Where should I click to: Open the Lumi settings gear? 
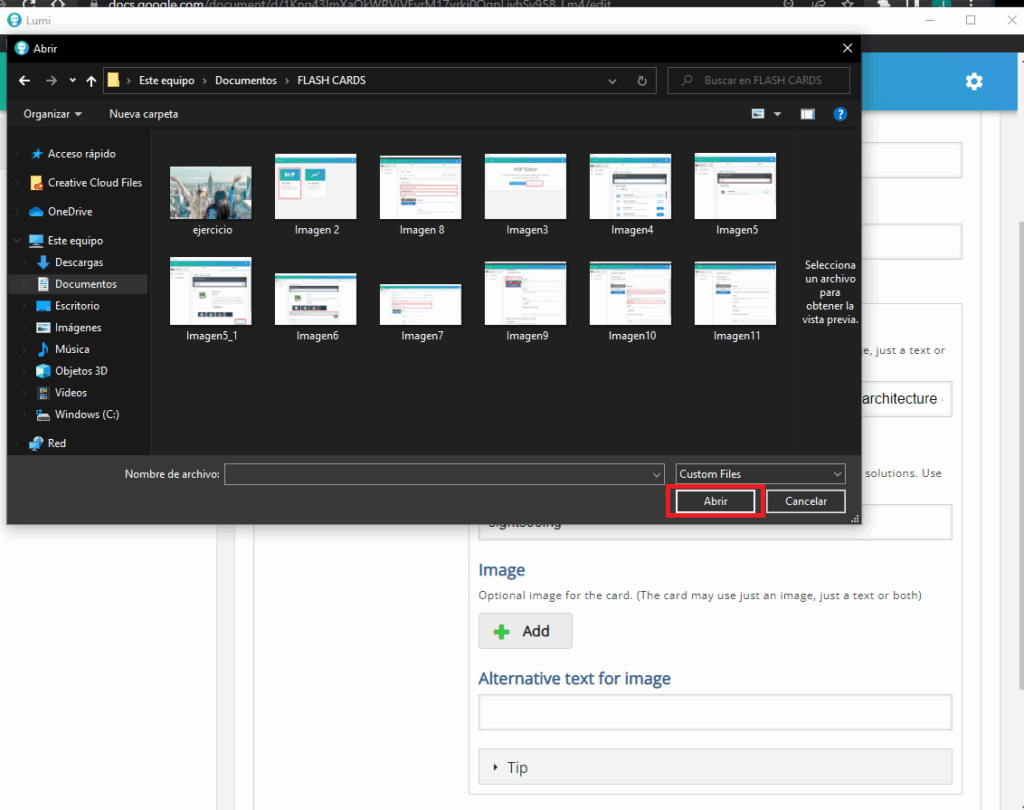tap(974, 82)
